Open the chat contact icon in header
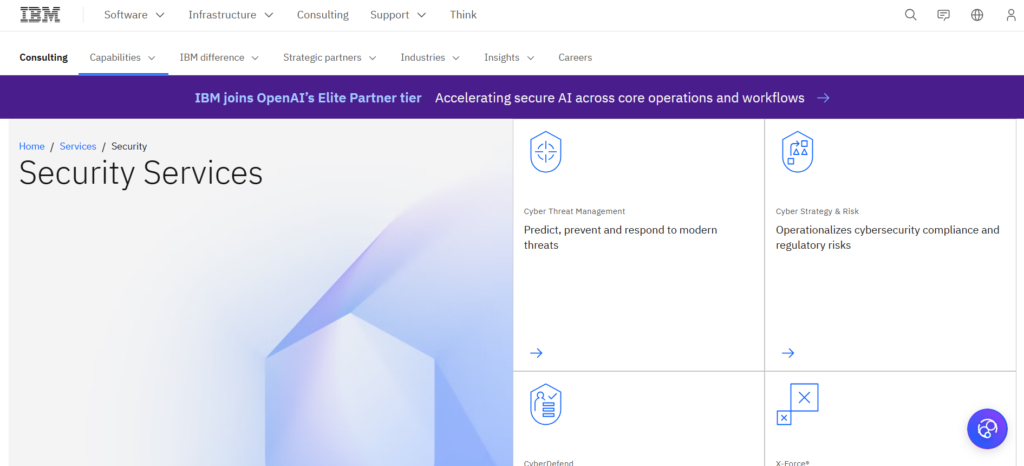This screenshot has width=1024, height=466. pyautogui.click(x=944, y=15)
